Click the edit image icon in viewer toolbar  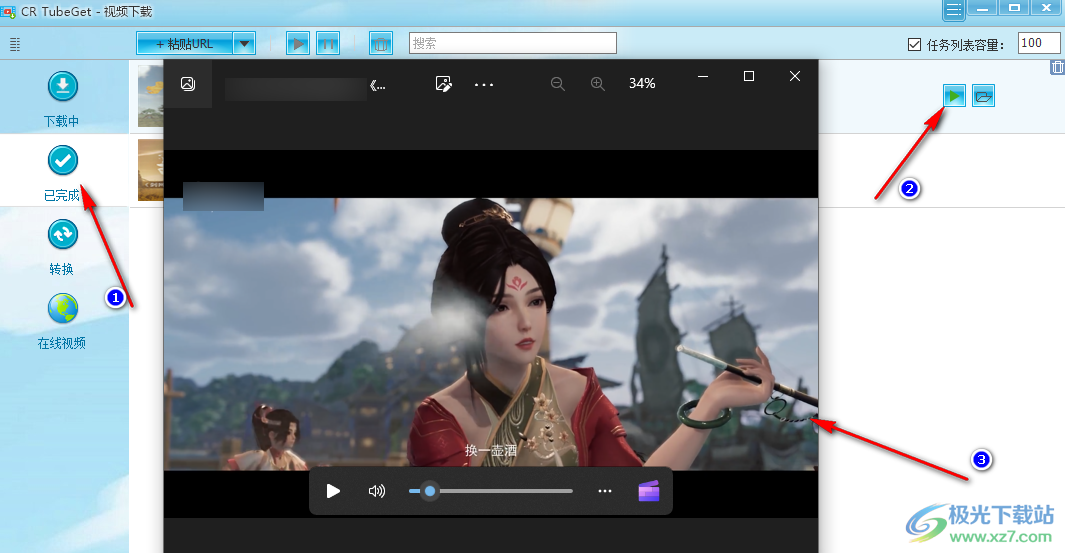pyautogui.click(x=444, y=84)
